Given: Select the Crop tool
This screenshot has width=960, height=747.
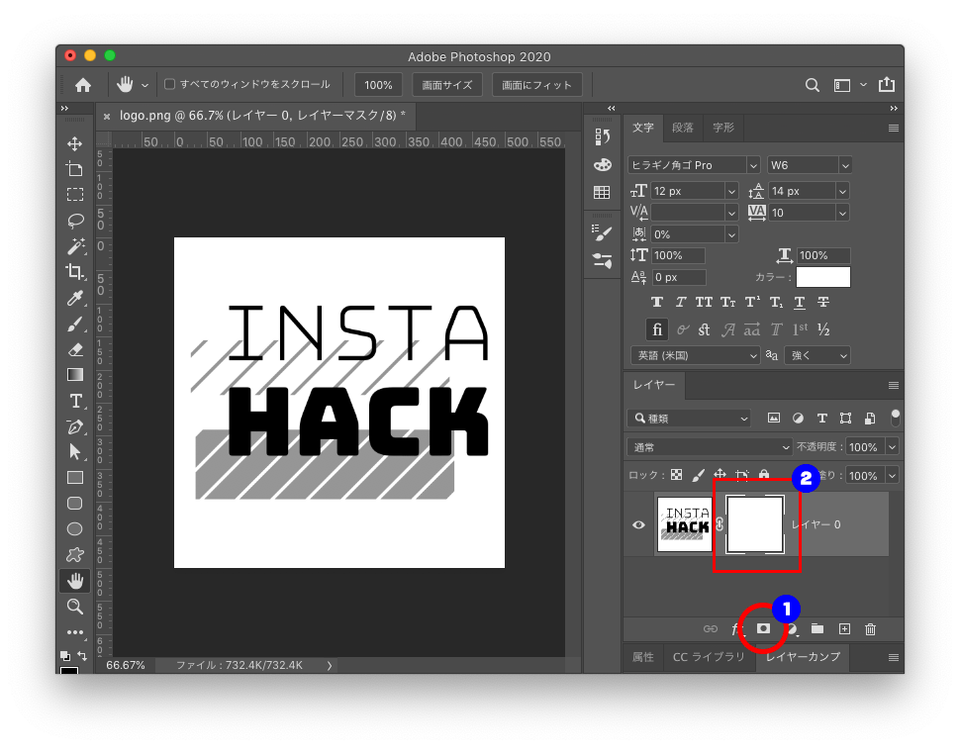Looking at the screenshot, I should (75, 272).
